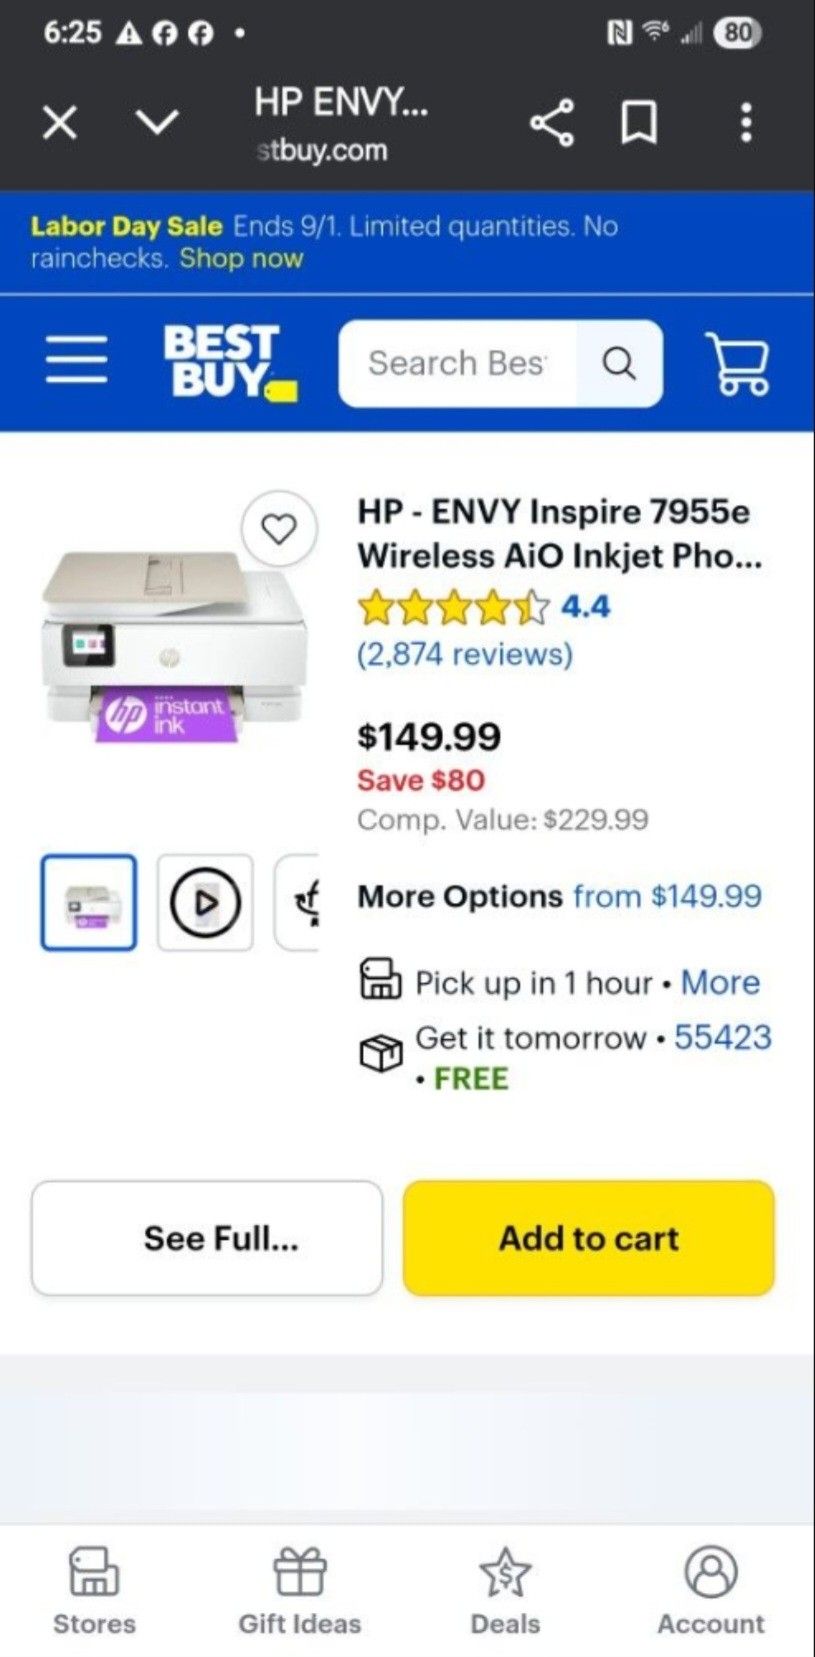Save printer to favorites with heart
This screenshot has height=1657, width=815.
(x=279, y=528)
